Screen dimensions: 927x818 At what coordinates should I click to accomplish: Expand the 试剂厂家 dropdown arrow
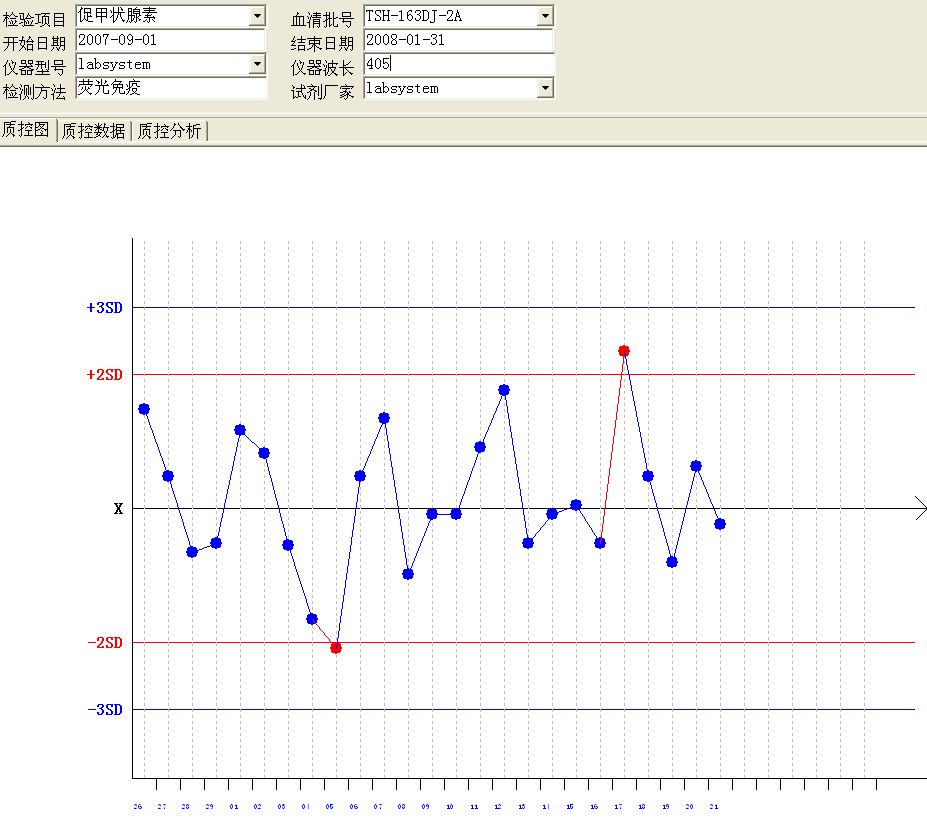point(544,88)
